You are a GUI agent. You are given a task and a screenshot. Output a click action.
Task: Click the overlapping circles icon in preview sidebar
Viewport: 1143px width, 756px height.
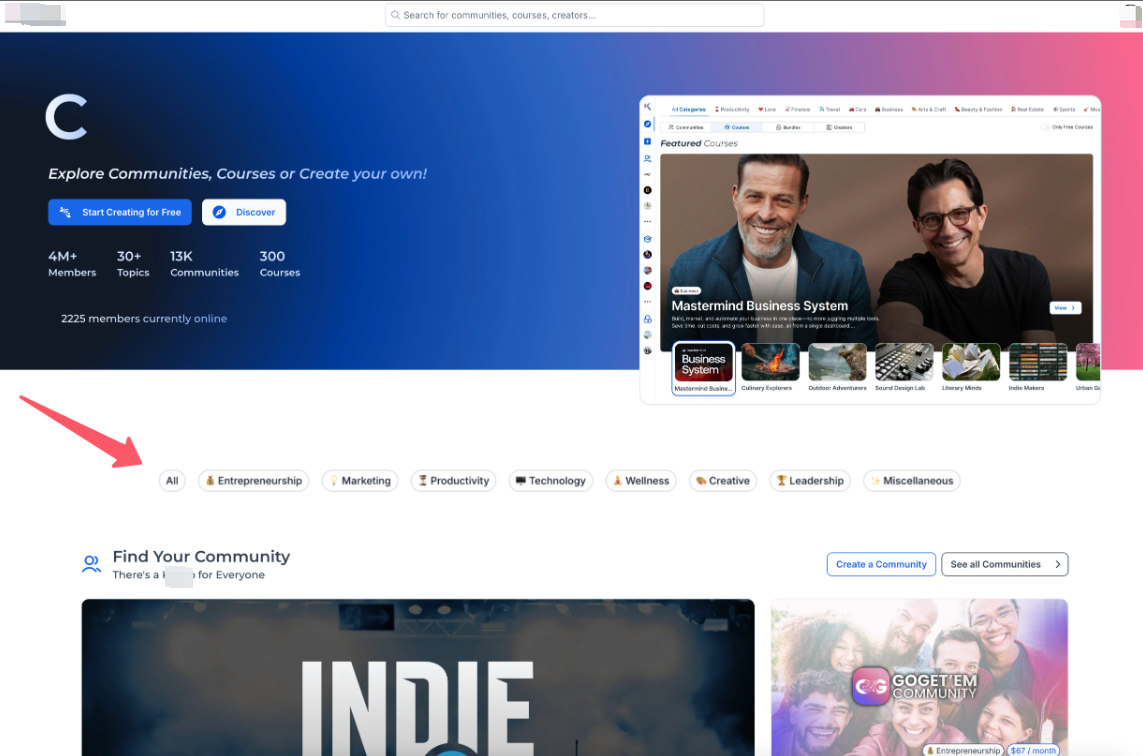point(647,319)
